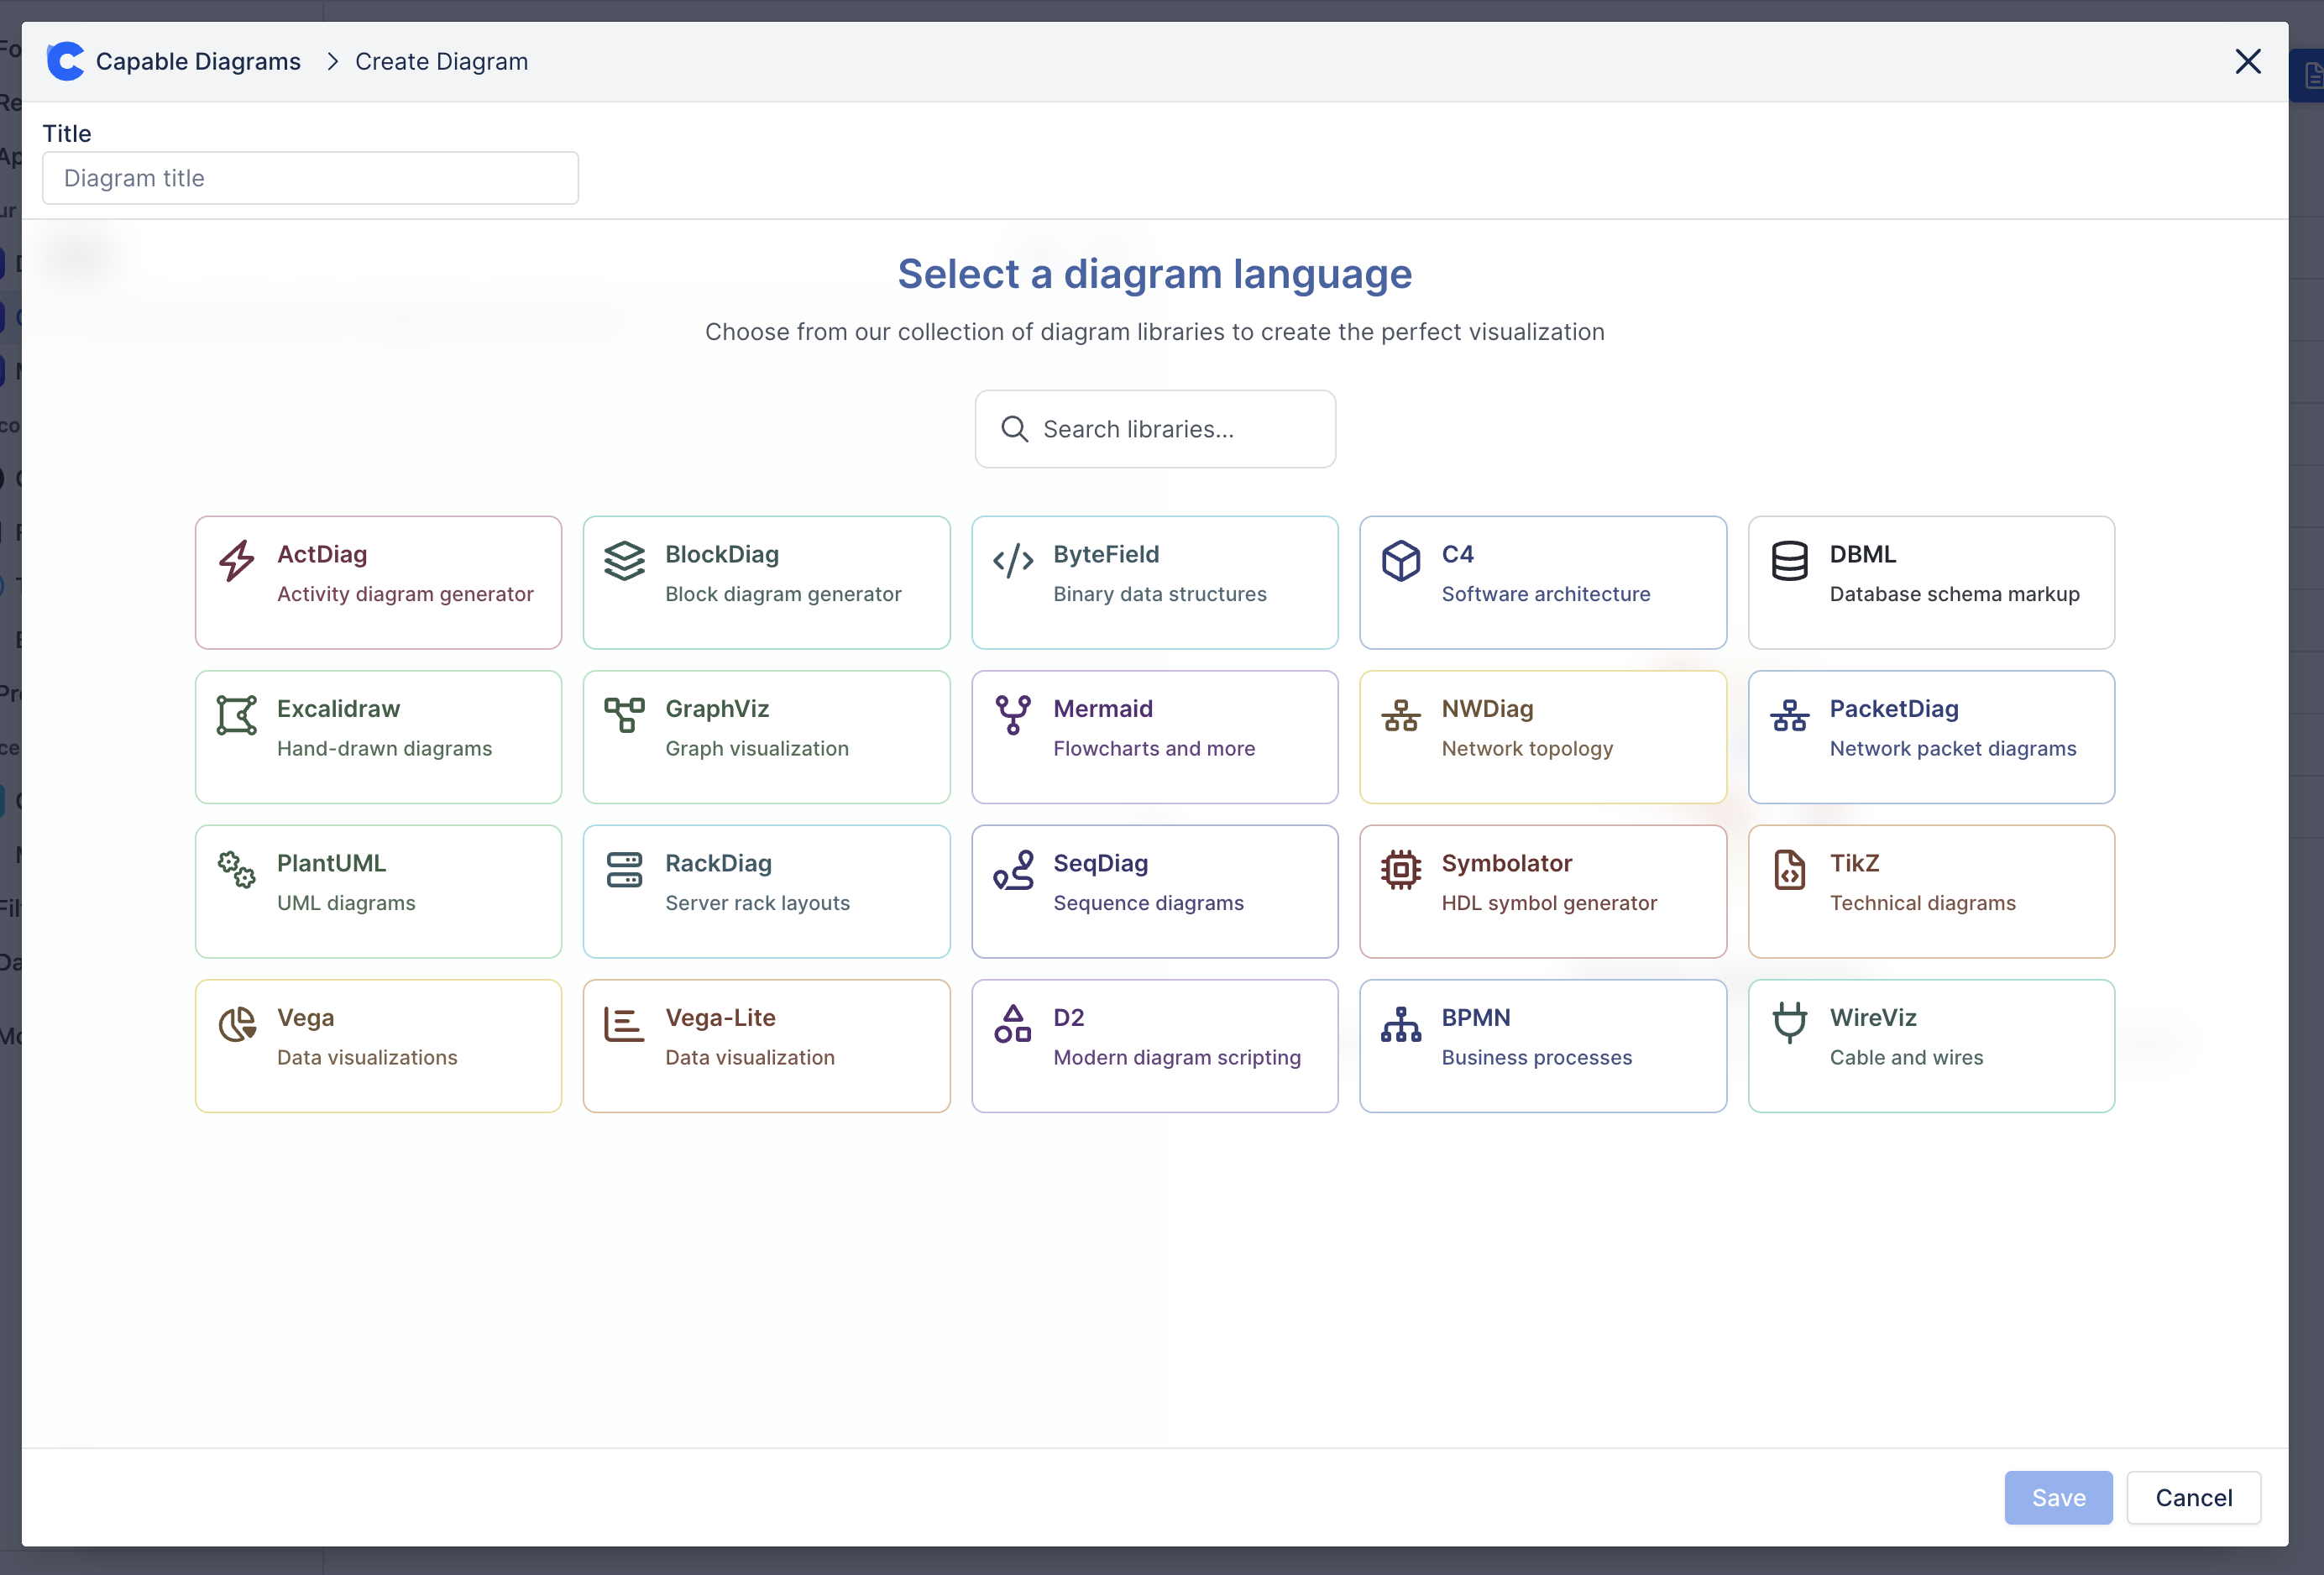Click the SeqDiag sequence diagrams icon
This screenshot has height=1575, width=2324.
pos(1014,871)
